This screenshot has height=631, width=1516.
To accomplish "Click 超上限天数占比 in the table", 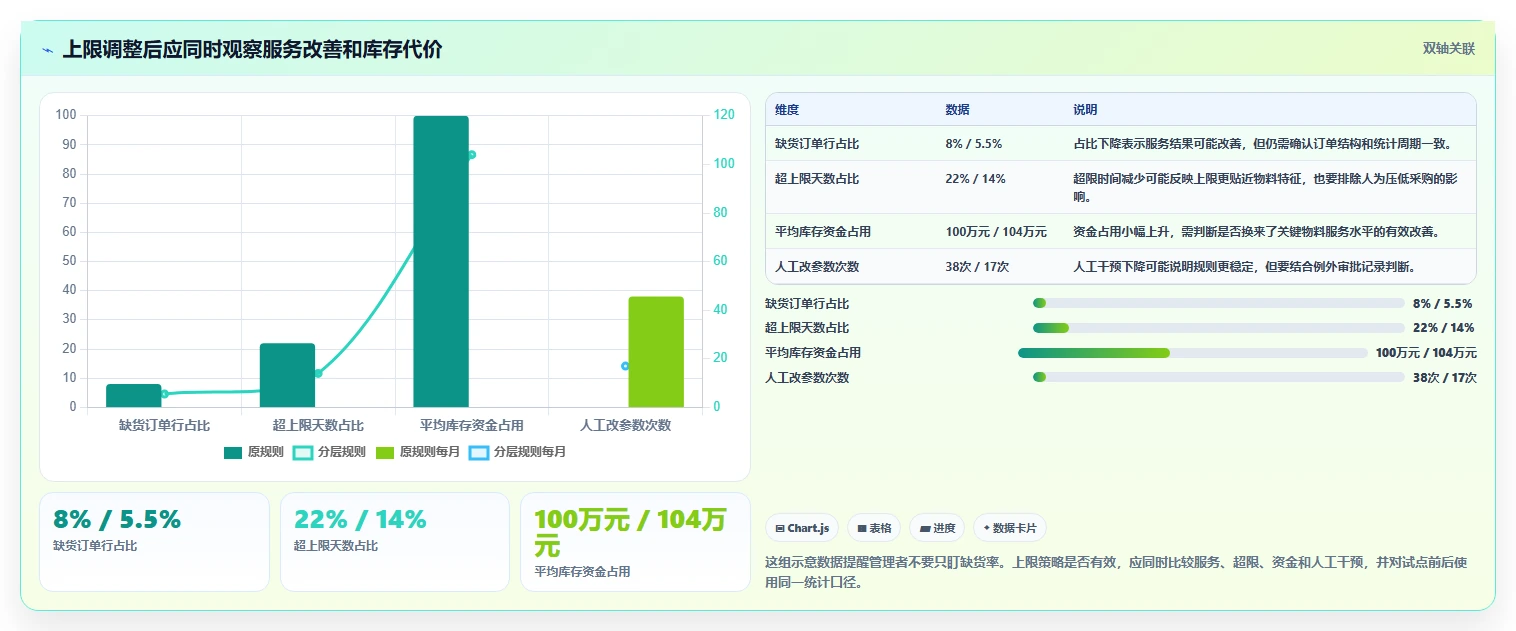I will (x=817, y=179).
